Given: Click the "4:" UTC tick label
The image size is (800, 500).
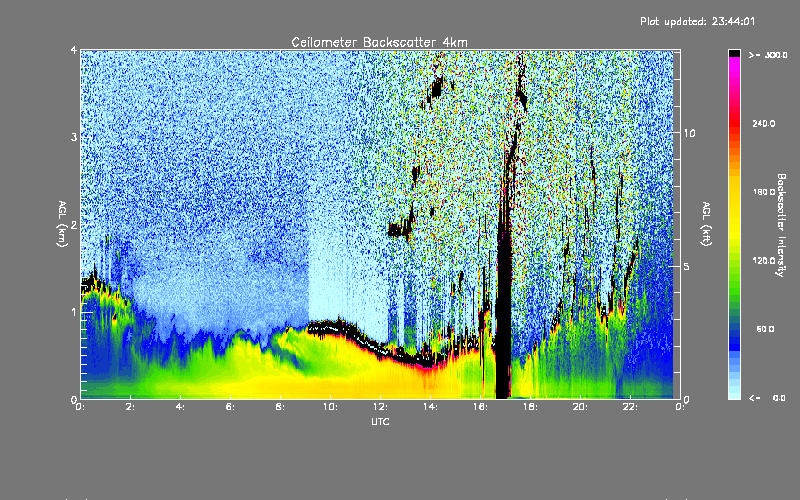Looking at the screenshot, I should (x=181, y=407).
